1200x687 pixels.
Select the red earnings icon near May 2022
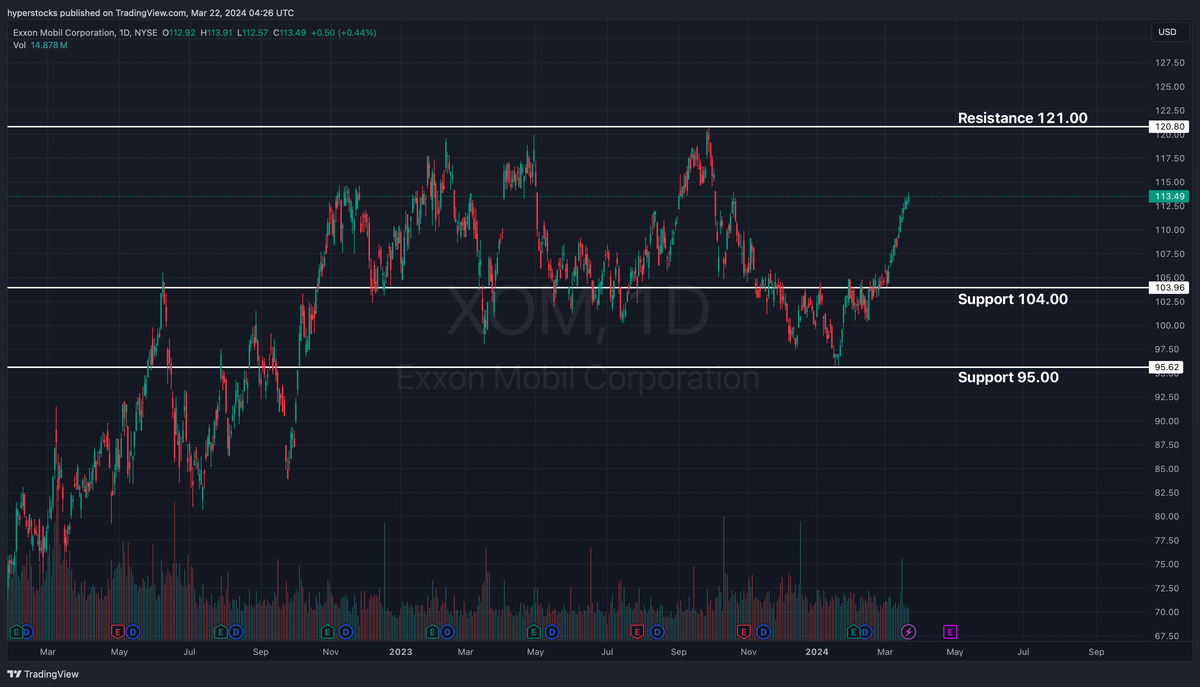click(118, 632)
